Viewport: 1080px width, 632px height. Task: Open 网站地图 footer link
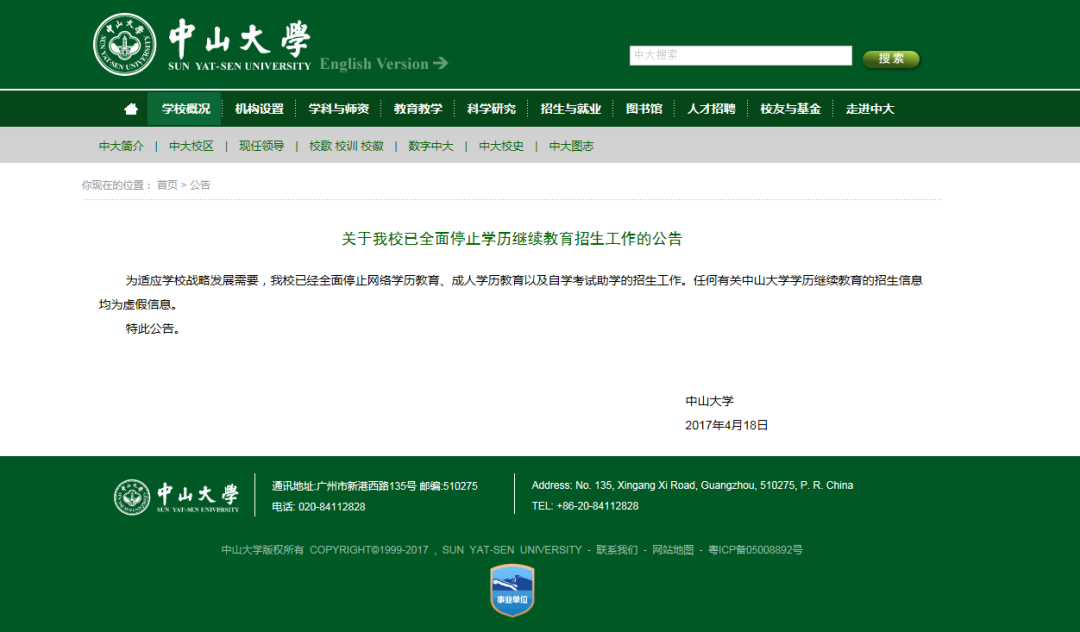point(673,549)
